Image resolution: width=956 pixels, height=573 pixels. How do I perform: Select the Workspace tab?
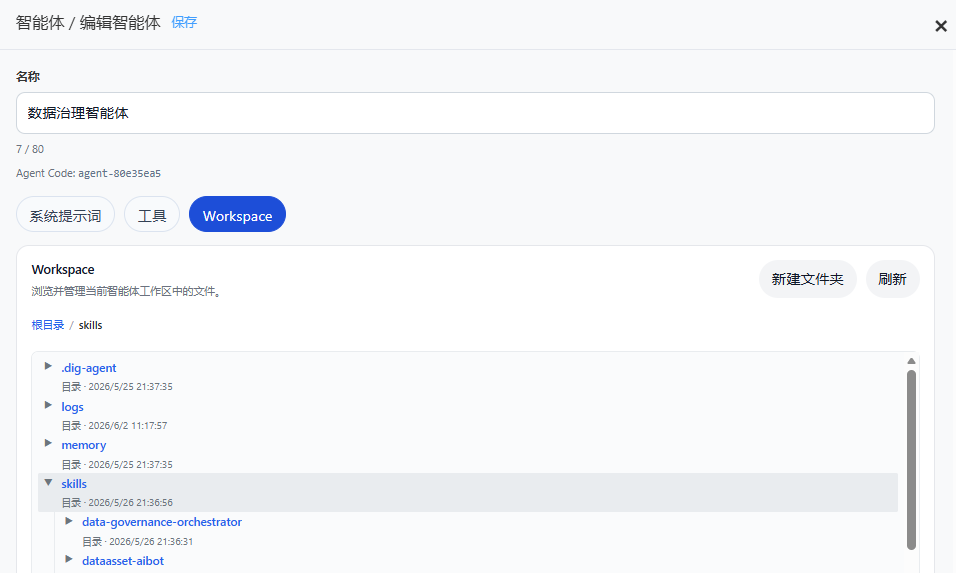pos(237,215)
